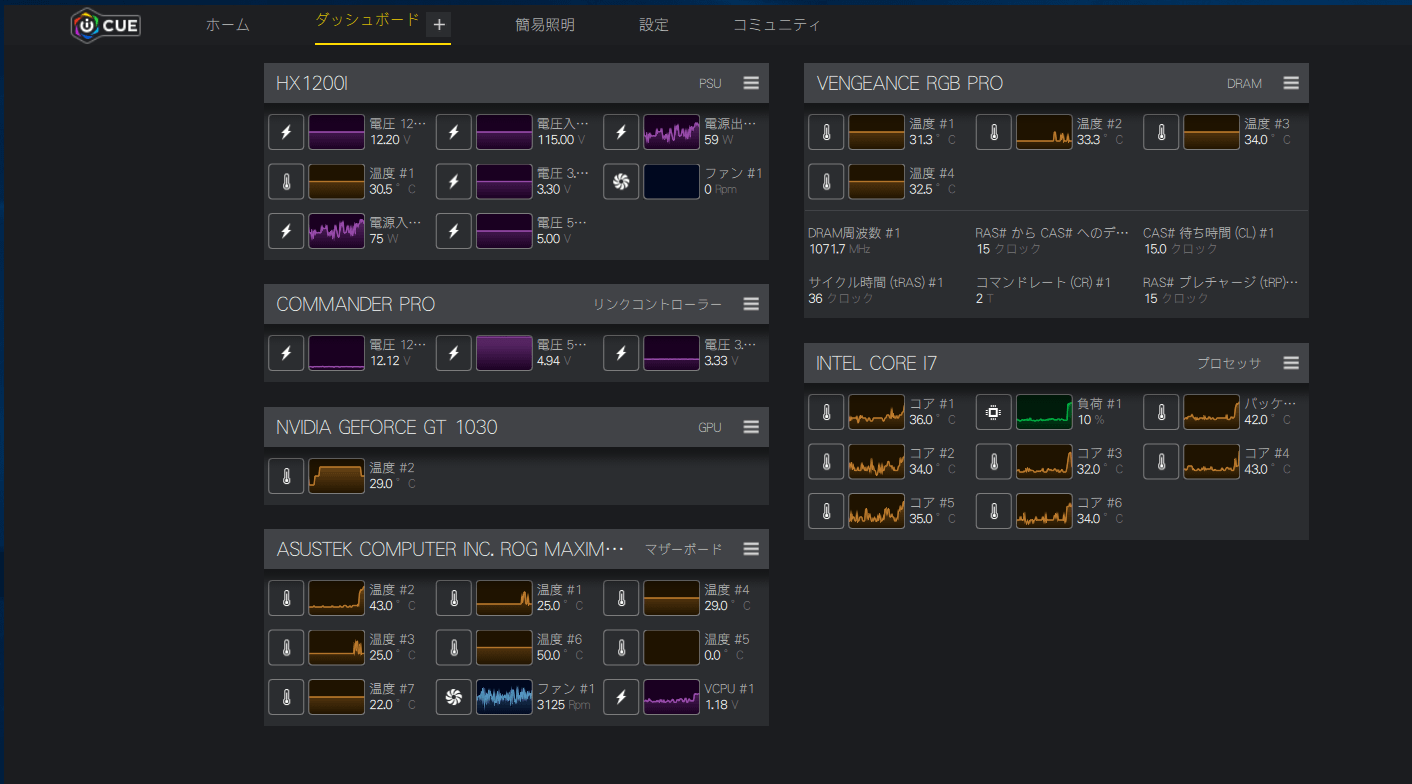1412x784 pixels.
Task: Open HX1200I panel hamburger menu
Action: pos(751,83)
